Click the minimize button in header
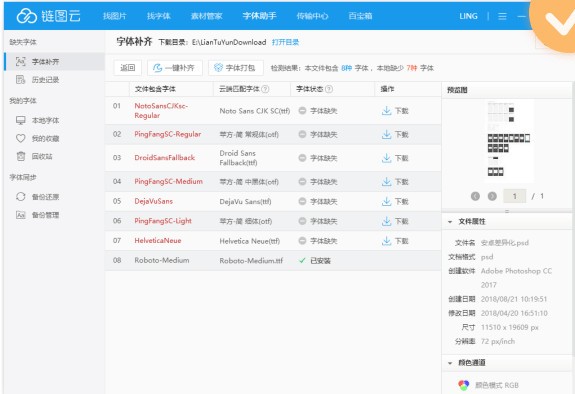Screen dimensions: 575x394 tap(521, 17)
